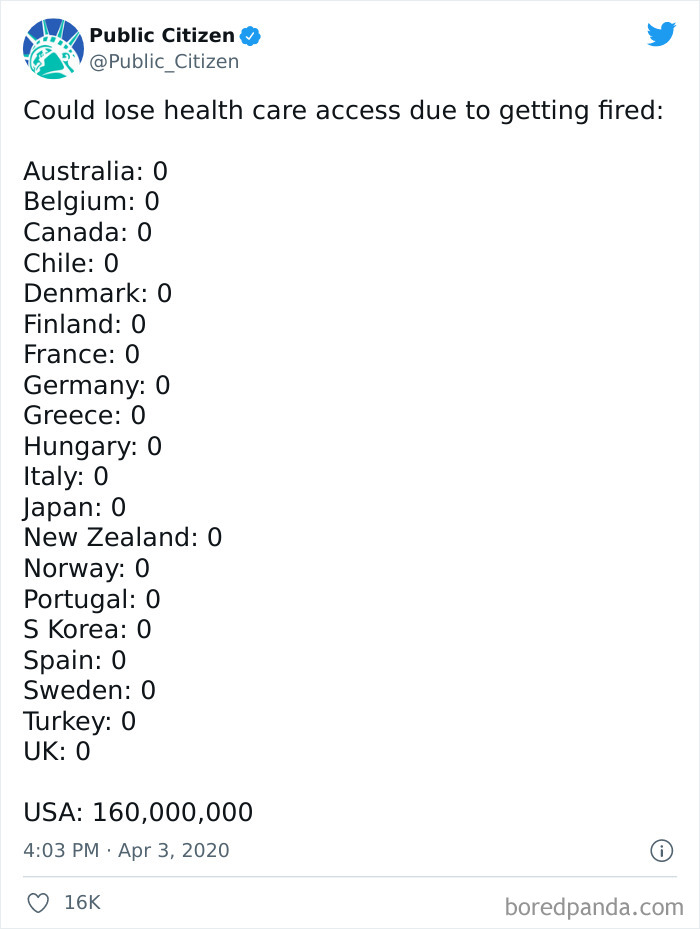Click the Canada: 0 line

(87, 232)
